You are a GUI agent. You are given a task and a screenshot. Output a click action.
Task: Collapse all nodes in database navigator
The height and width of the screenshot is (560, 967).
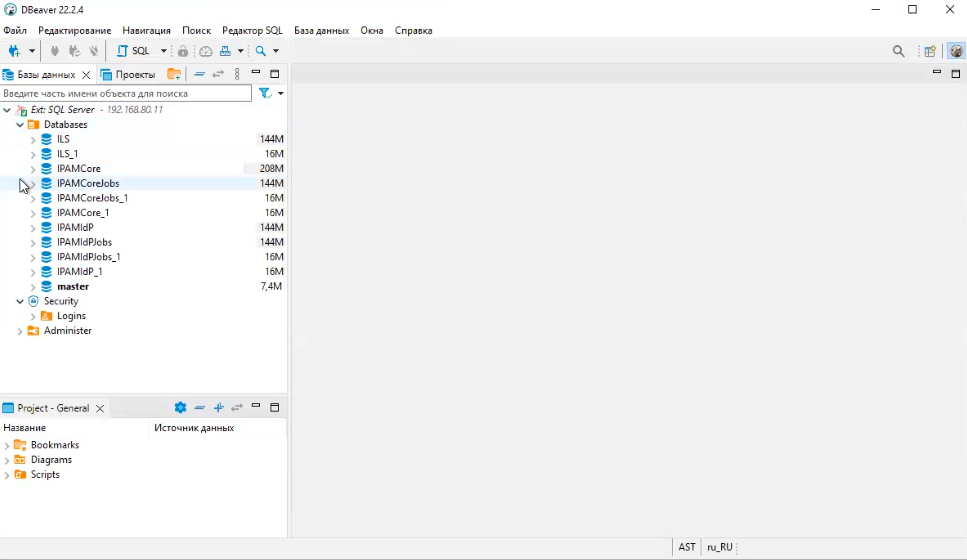click(x=199, y=74)
